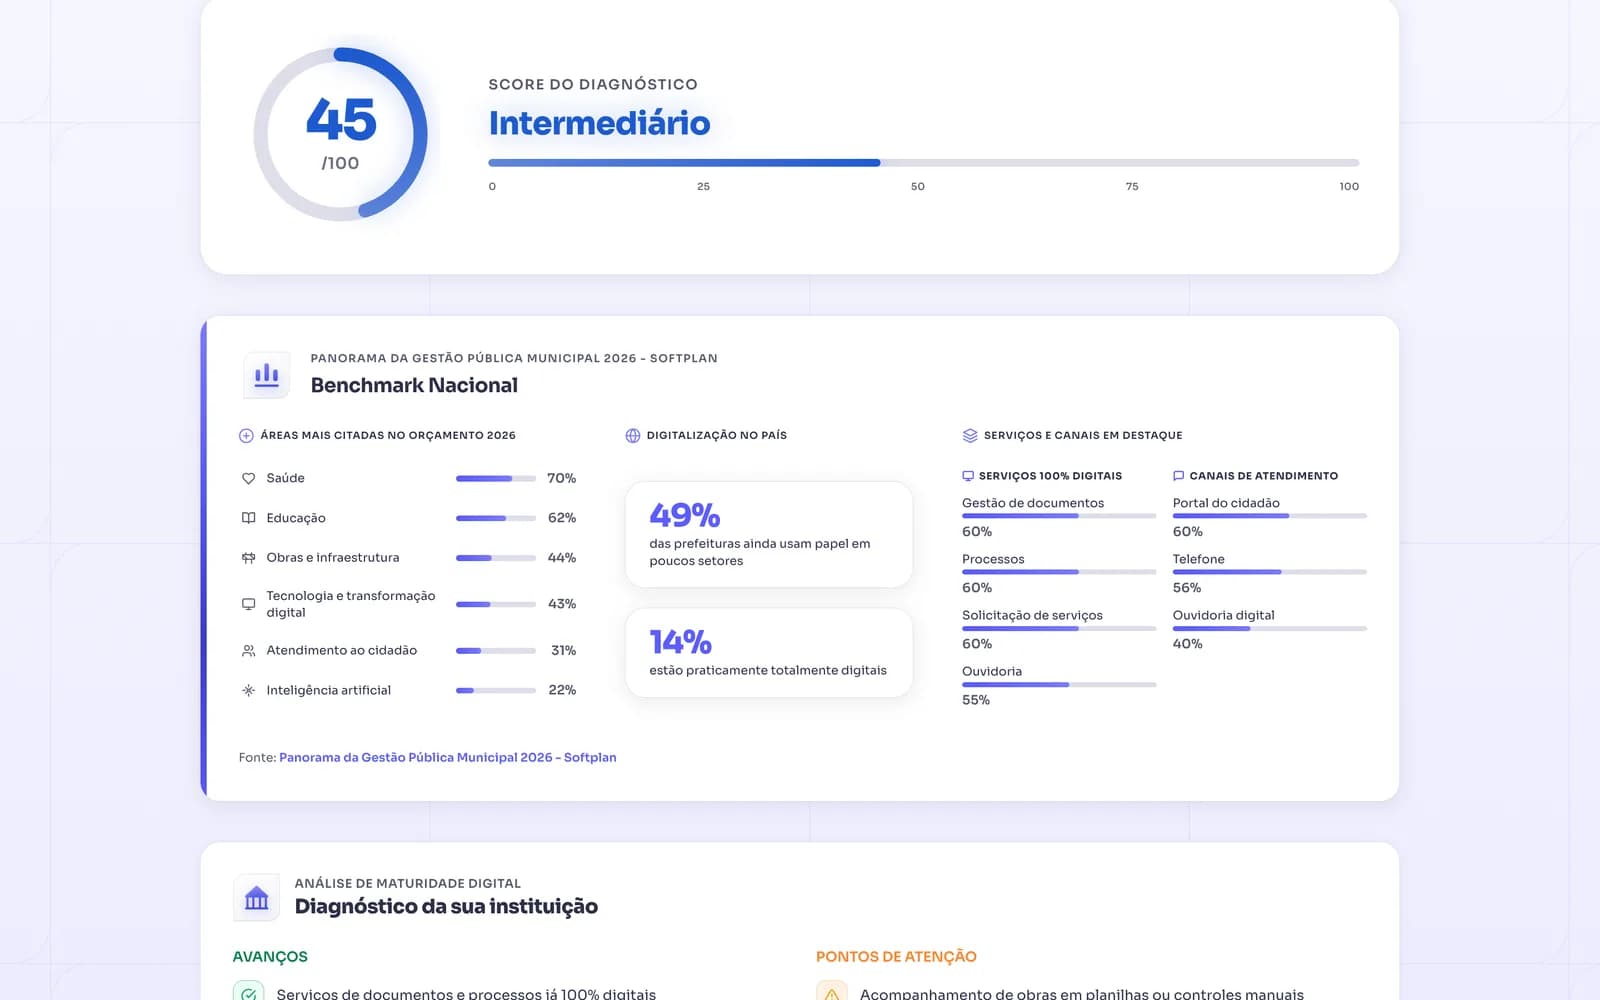Screen dimensions: 1600x1000
Task: Click the Ouvidoria 55% service label
Action: pos(992,671)
